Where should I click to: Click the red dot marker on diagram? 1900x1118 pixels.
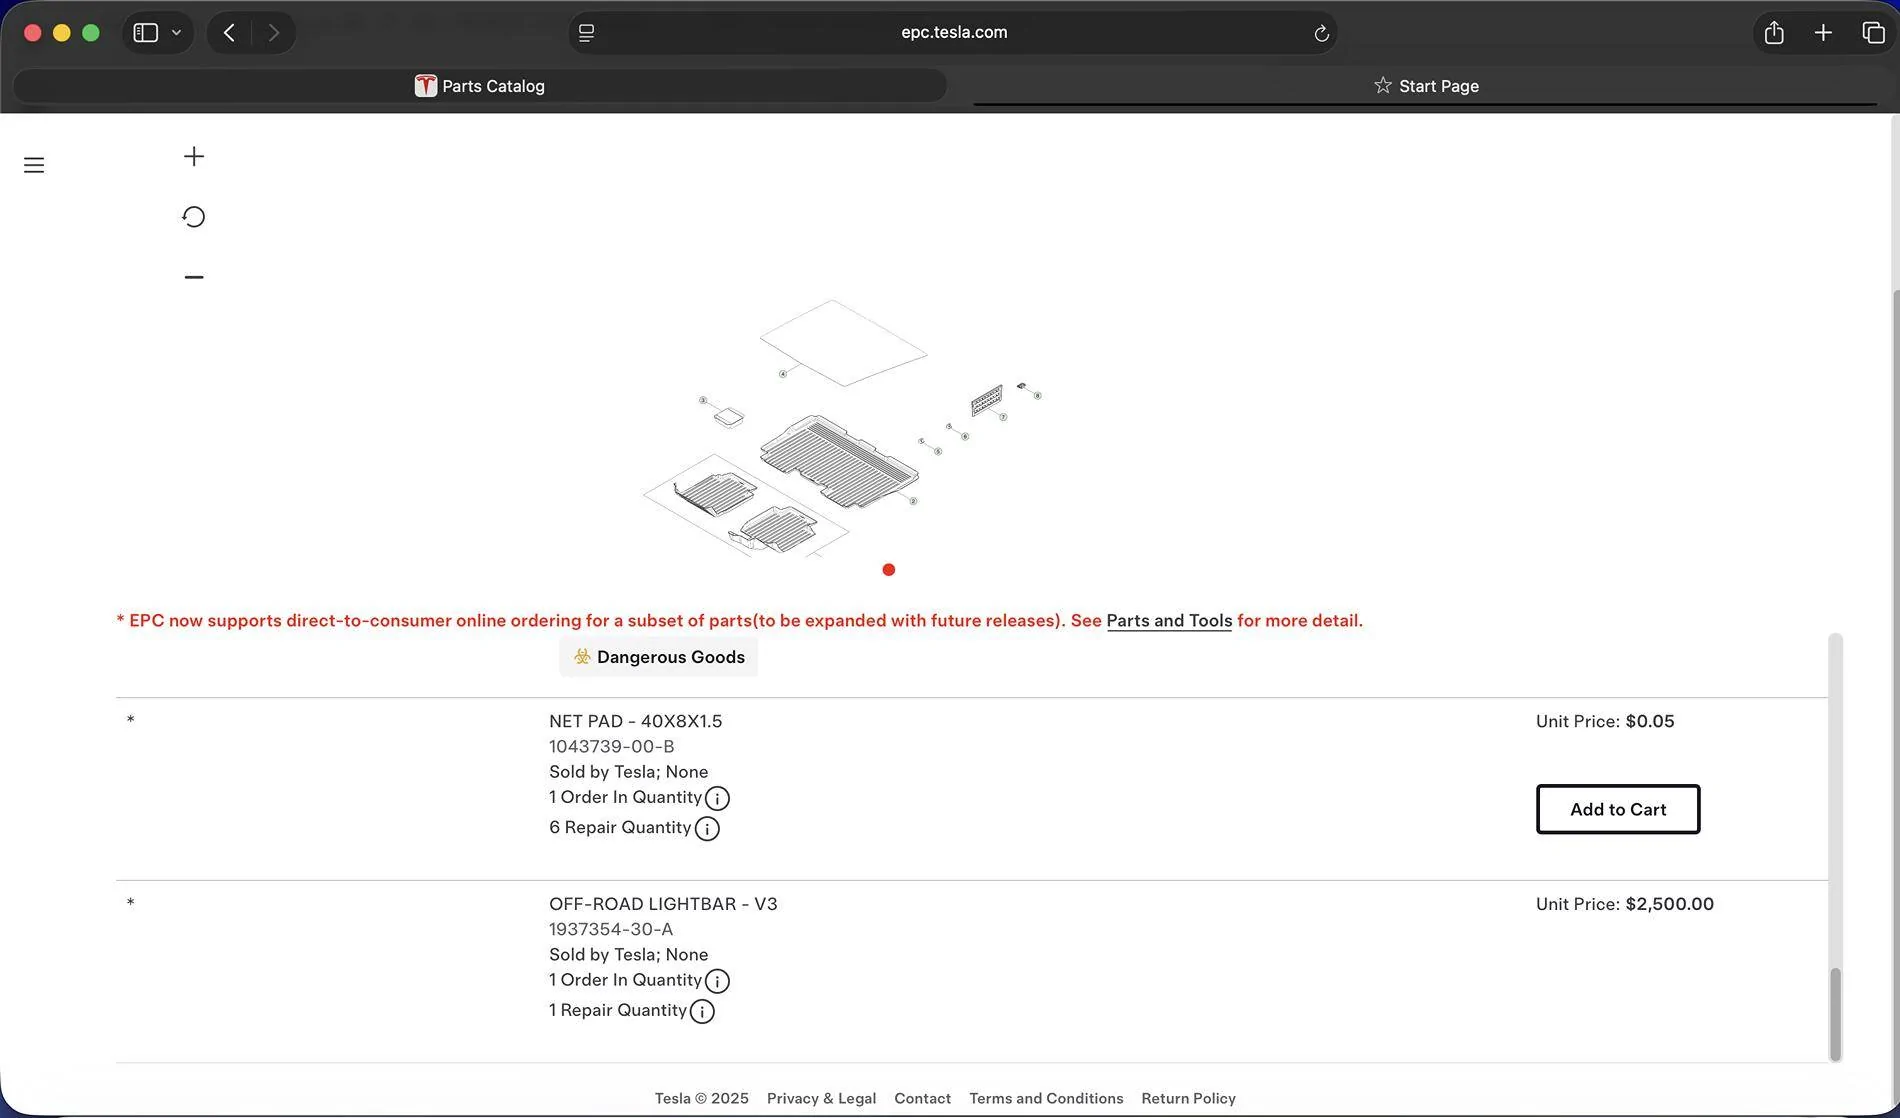889,570
